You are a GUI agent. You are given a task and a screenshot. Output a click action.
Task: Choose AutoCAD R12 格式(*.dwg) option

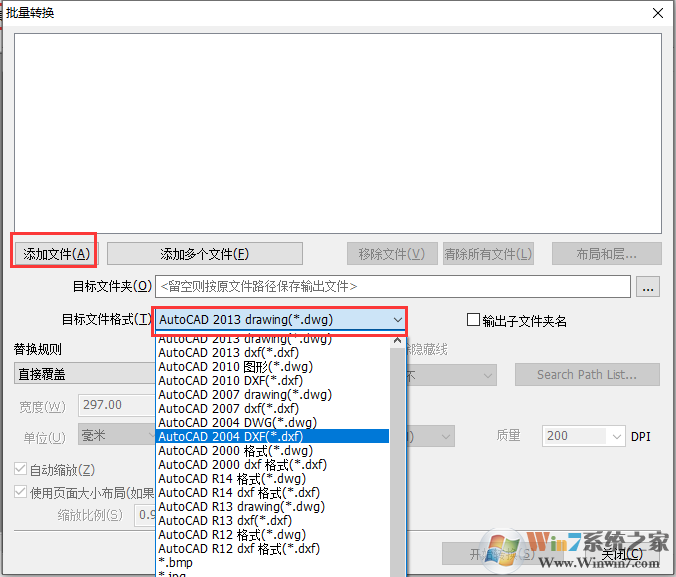click(x=272, y=535)
